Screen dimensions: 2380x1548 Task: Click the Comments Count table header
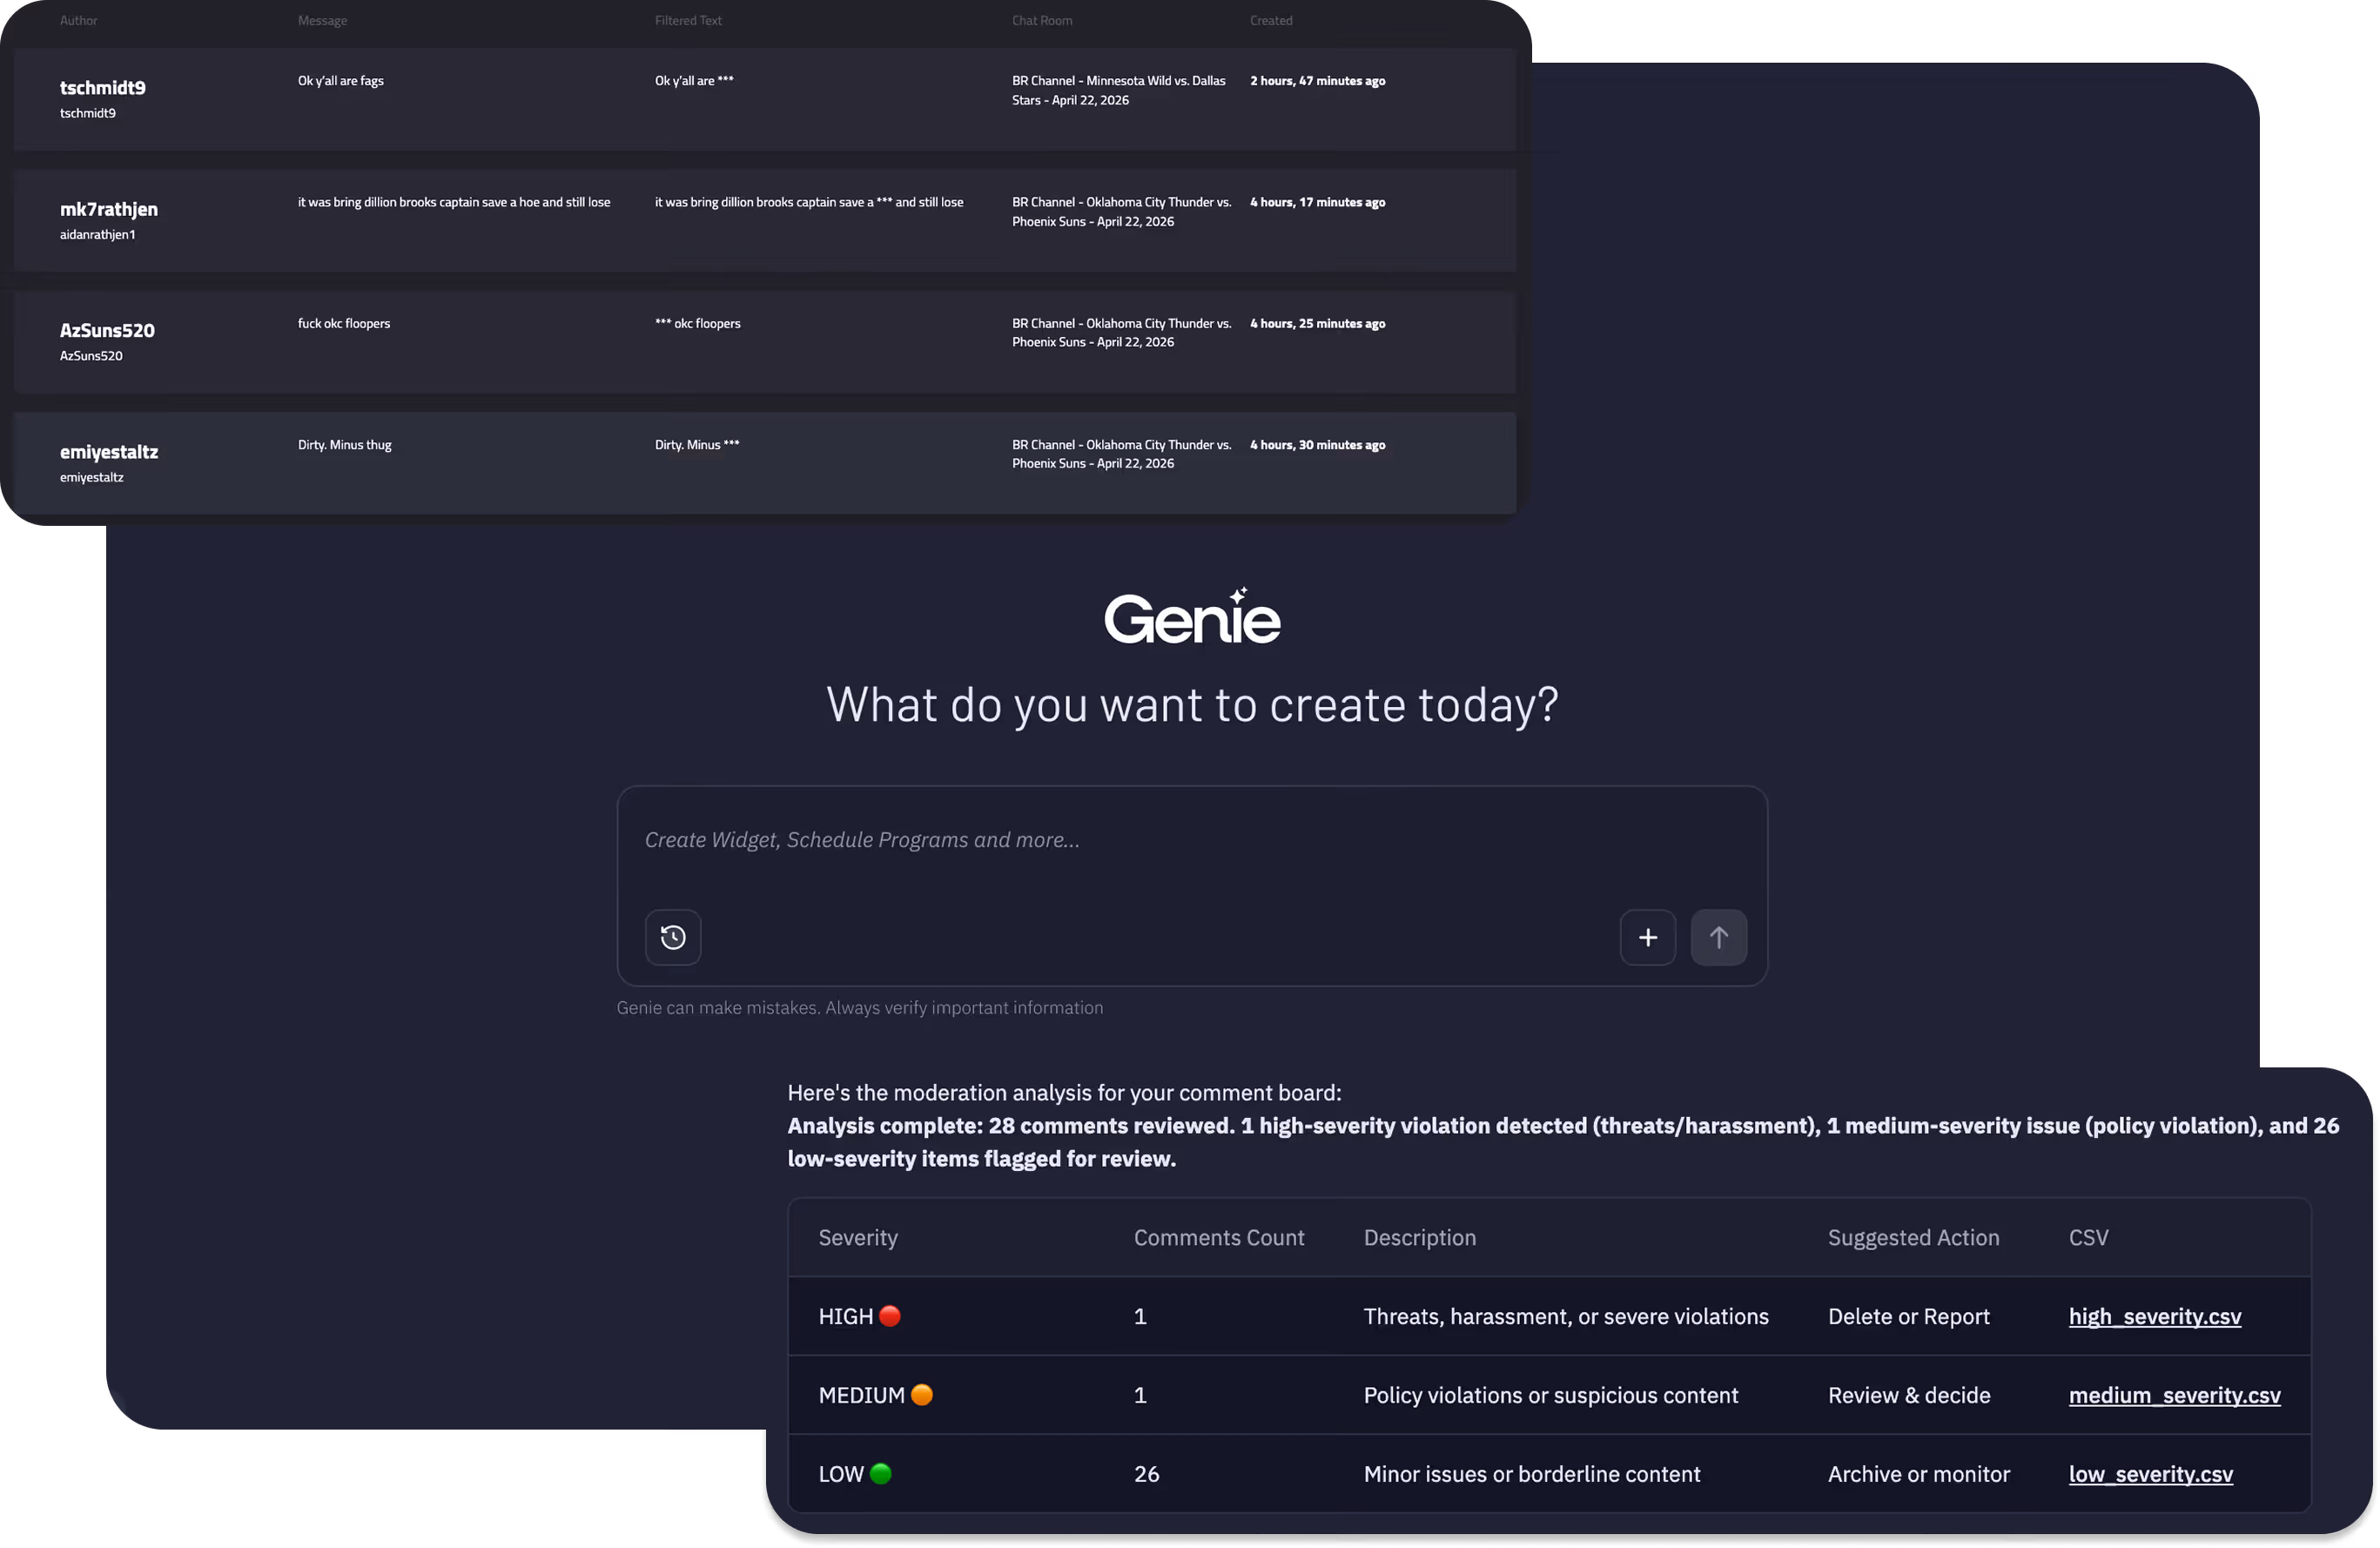click(1218, 1238)
